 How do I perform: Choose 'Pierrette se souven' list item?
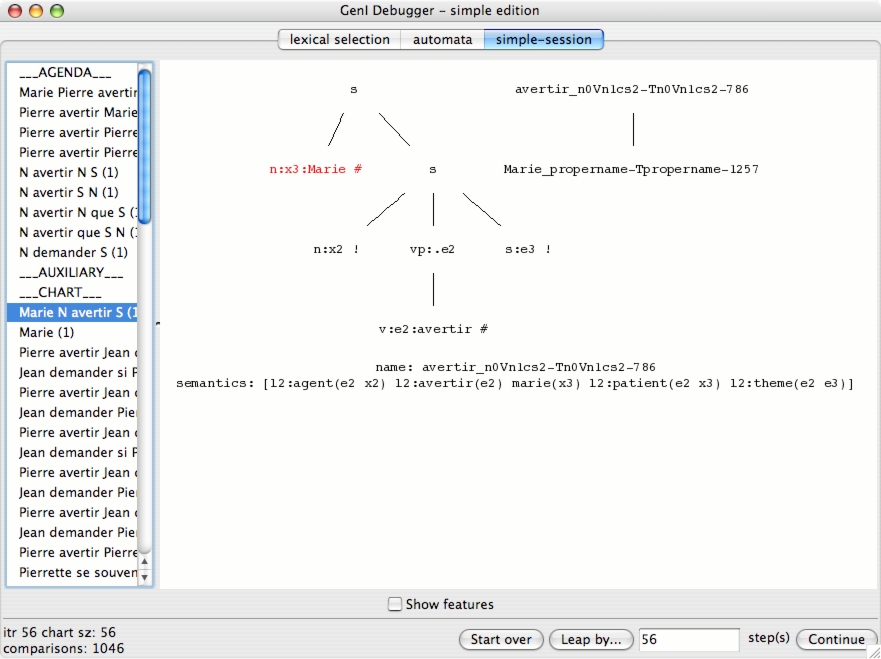(76, 572)
